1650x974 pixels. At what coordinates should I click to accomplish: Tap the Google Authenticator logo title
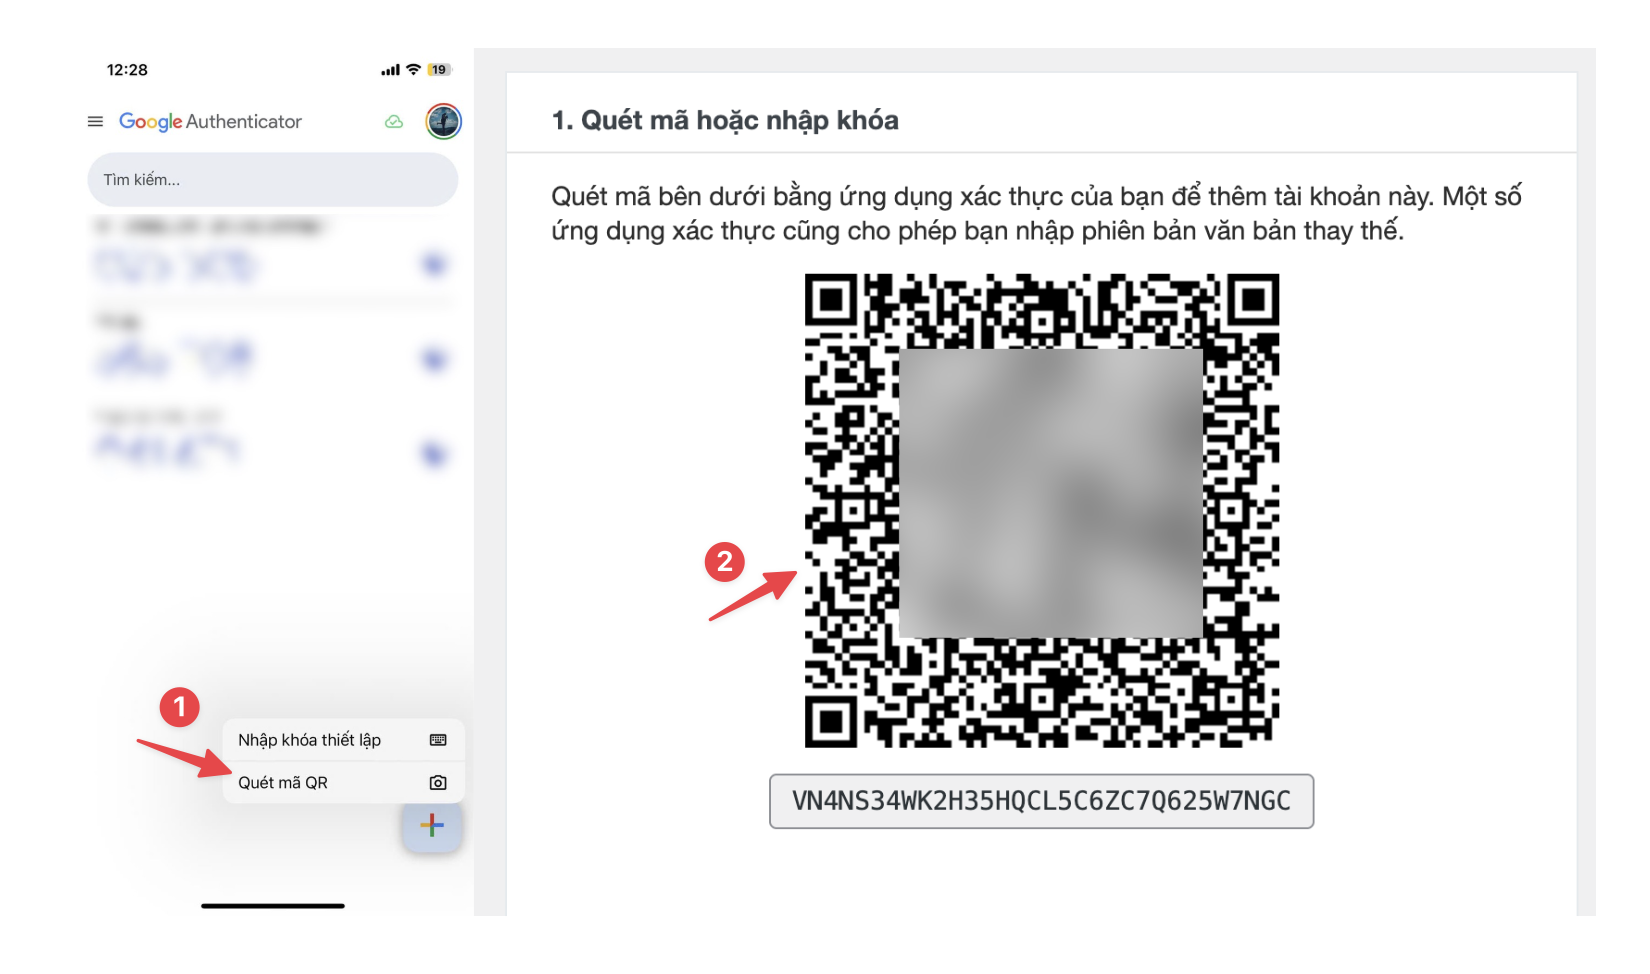[210, 121]
